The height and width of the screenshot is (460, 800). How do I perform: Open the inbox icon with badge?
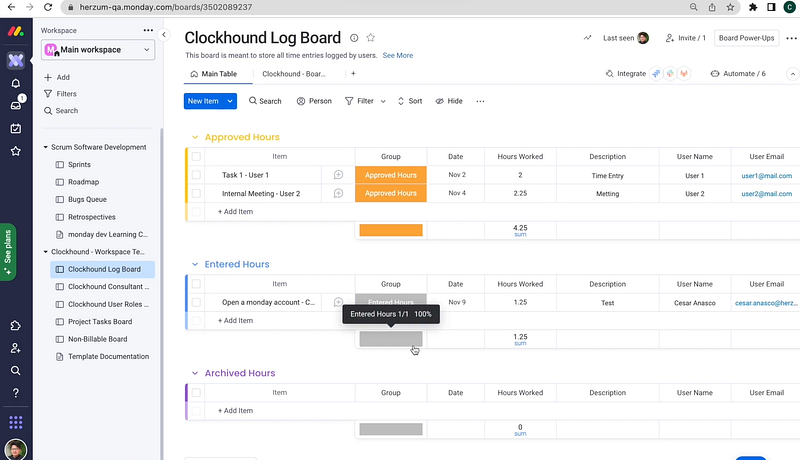16,105
